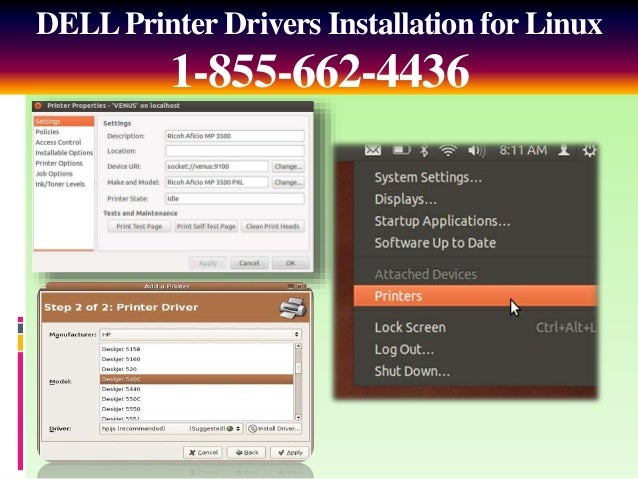Click the Print Test Page button
Screen dimensions: 638x479
139,226
